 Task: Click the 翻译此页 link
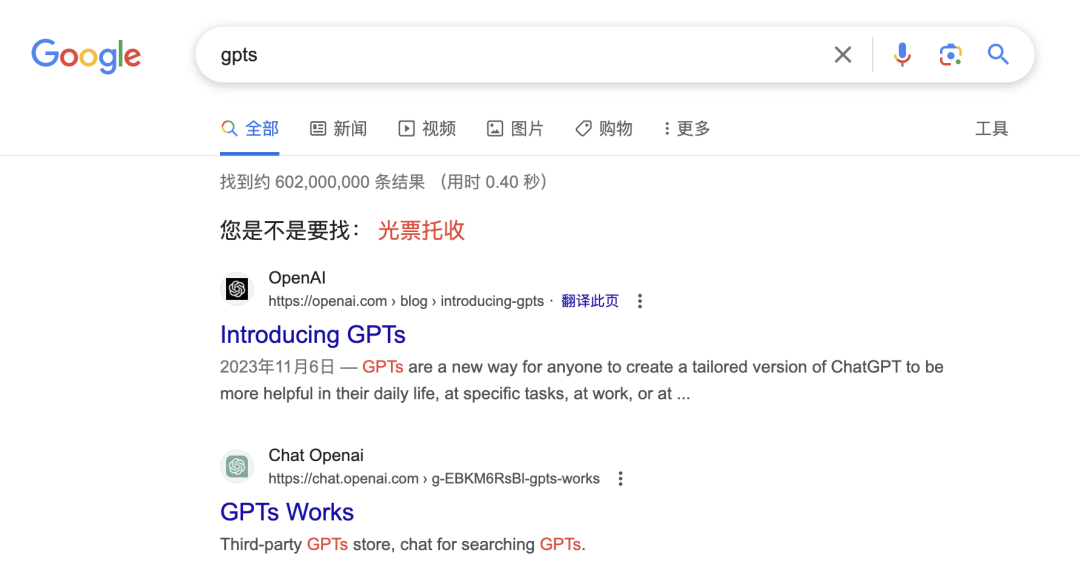coord(590,301)
